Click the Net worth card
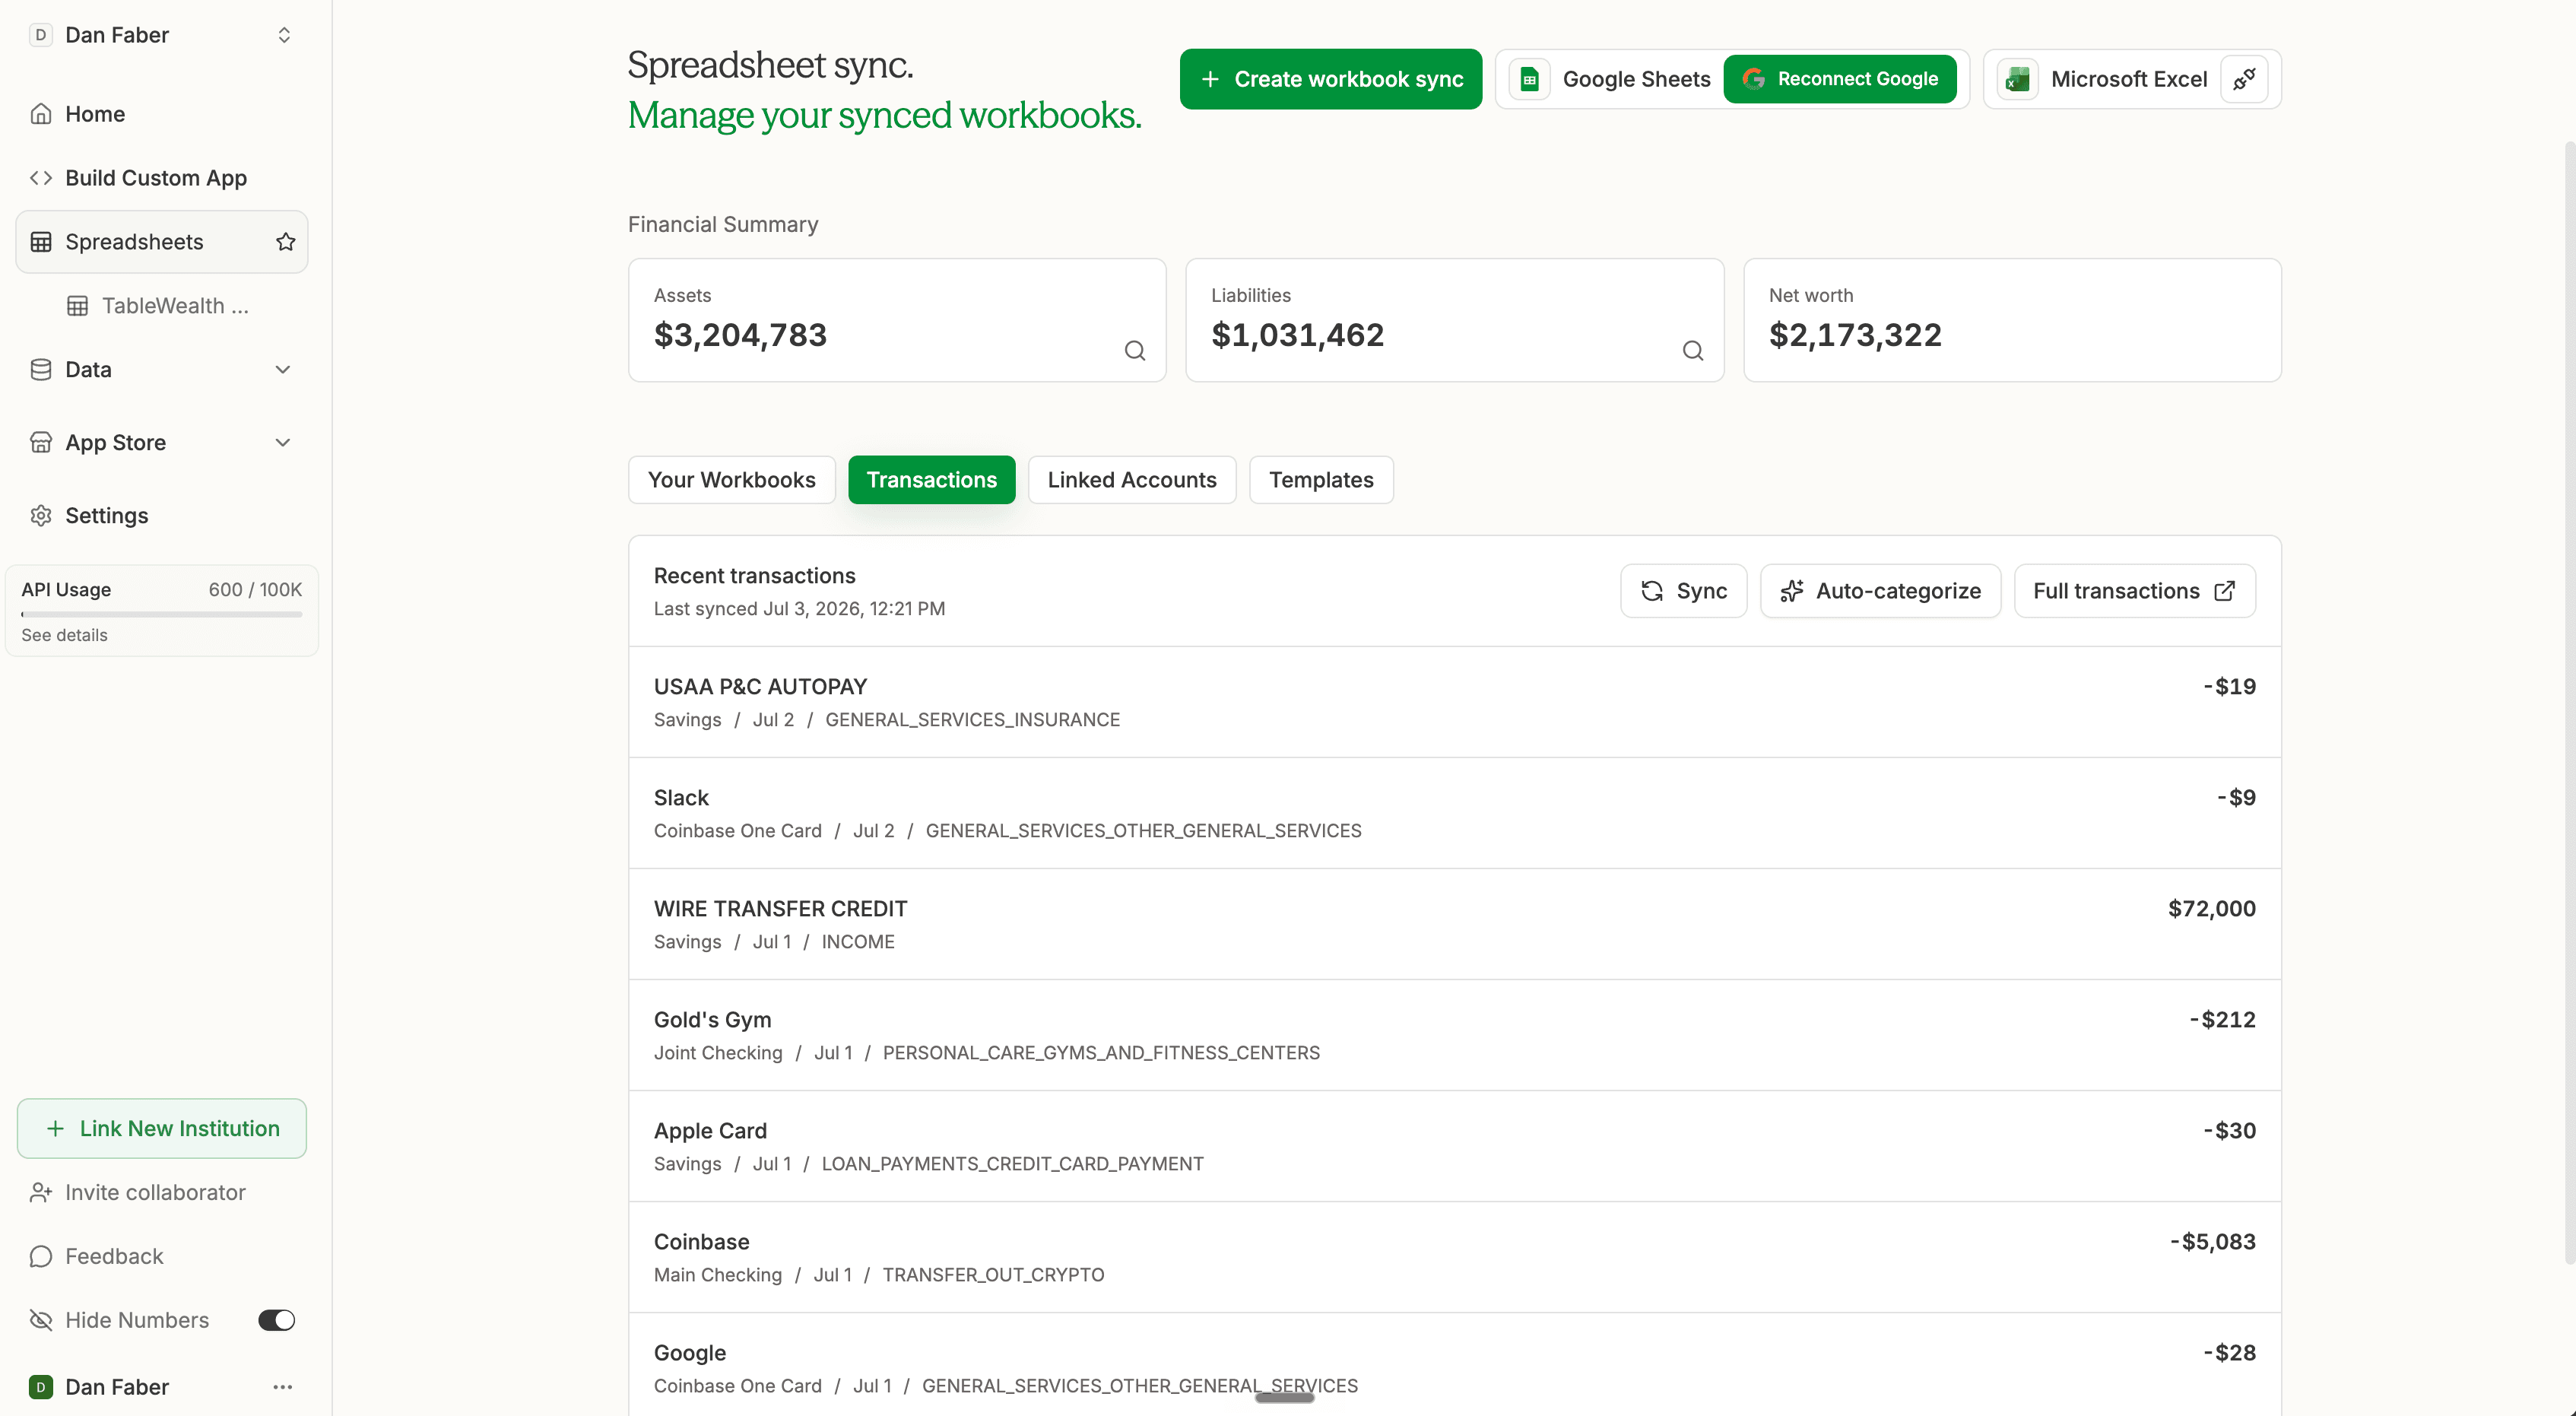This screenshot has height=1416, width=2576. pos(2012,320)
